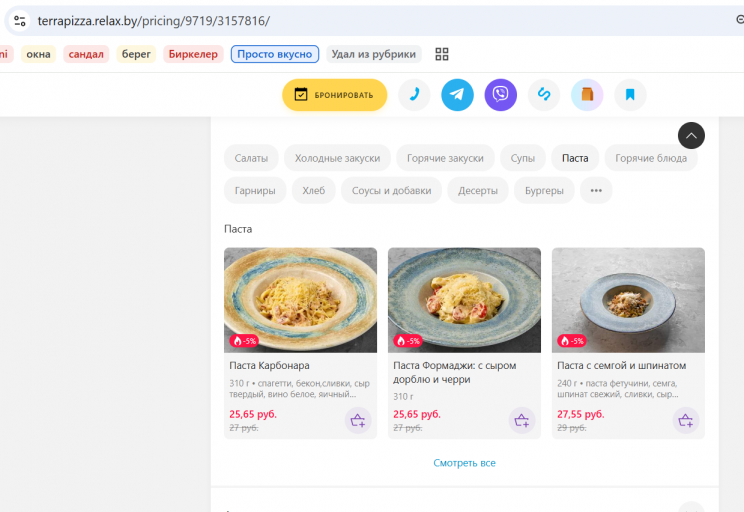This screenshot has width=744, height=512.
Task: Click the grid icon after the bookmarks
Action: point(442,54)
